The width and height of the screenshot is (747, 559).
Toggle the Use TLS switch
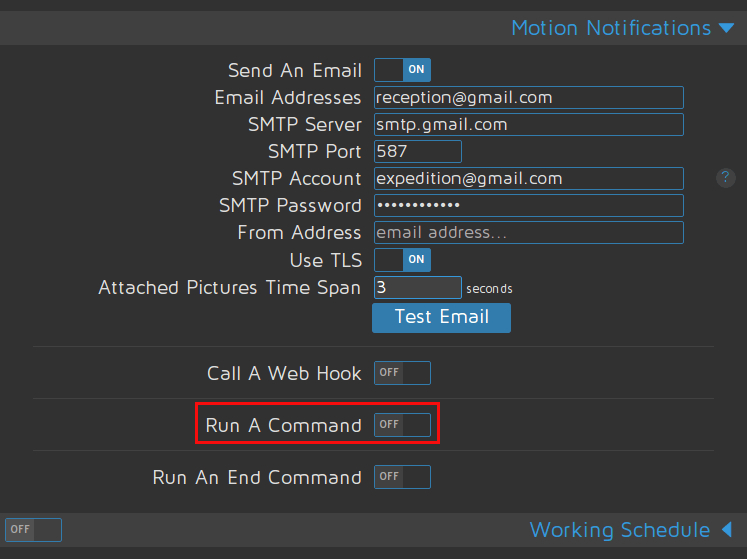(403, 260)
